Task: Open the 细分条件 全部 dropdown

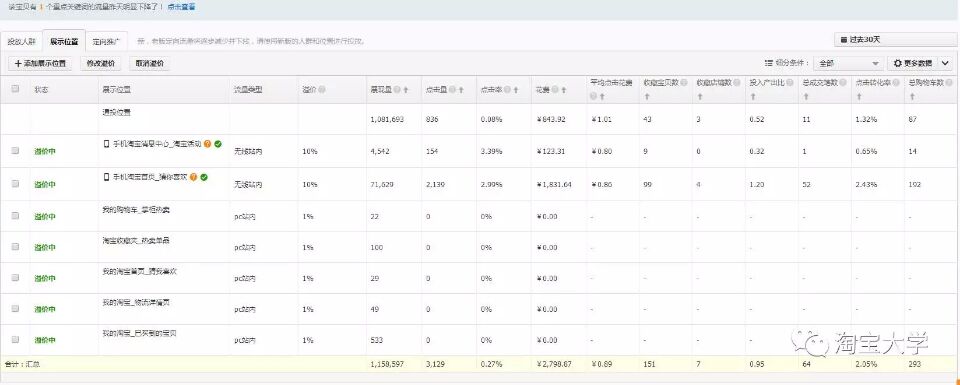Action: coord(848,63)
